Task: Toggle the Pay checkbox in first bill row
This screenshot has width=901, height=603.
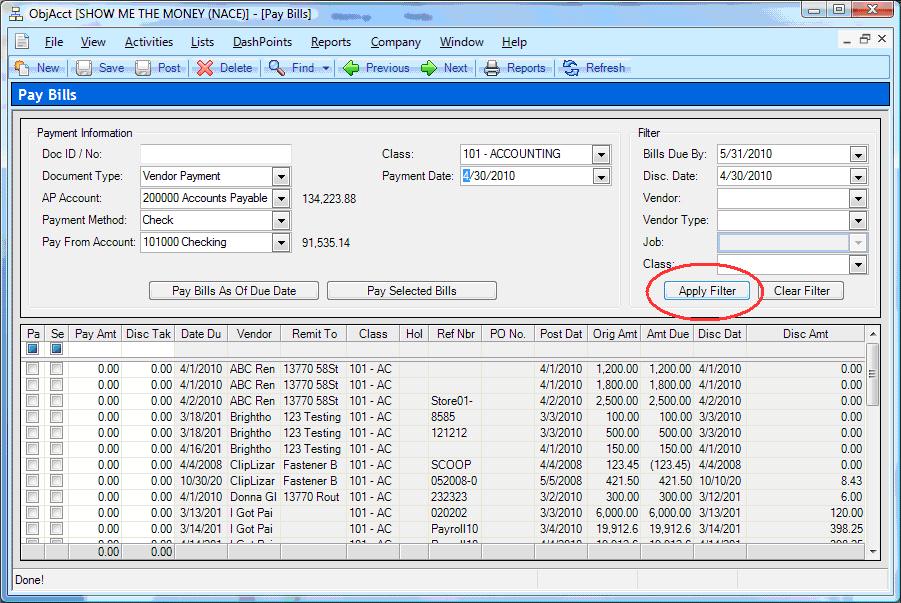Action: click(x=33, y=369)
